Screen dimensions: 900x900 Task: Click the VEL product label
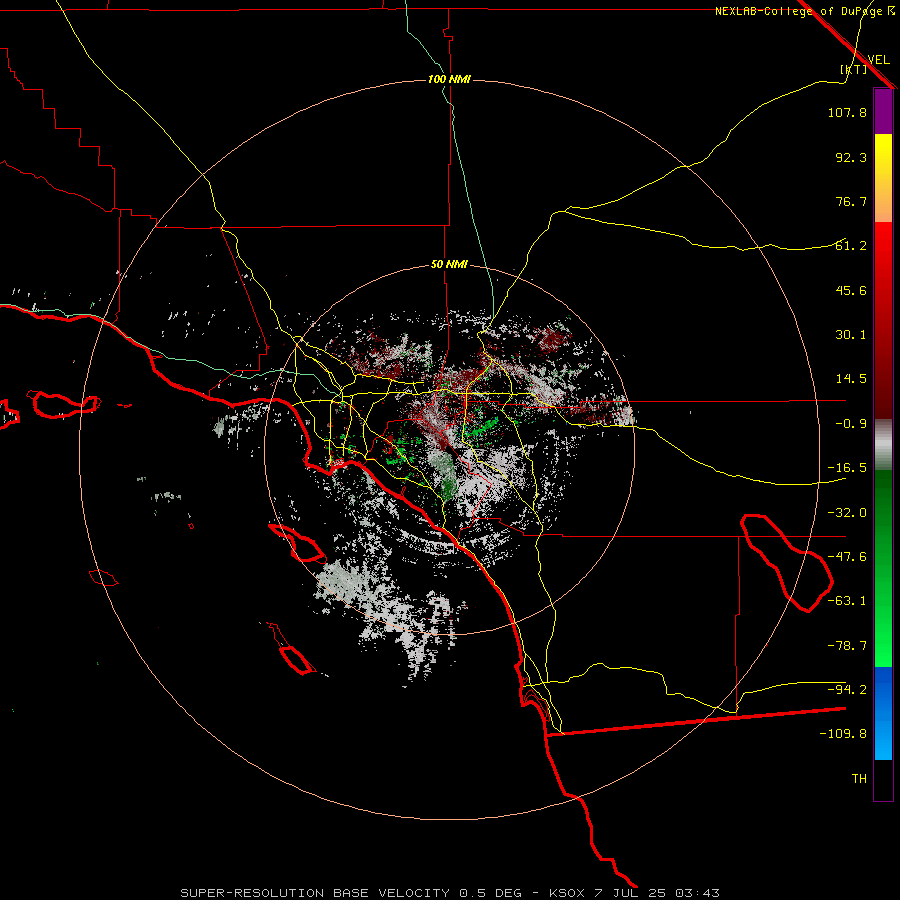(x=878, y=60)
